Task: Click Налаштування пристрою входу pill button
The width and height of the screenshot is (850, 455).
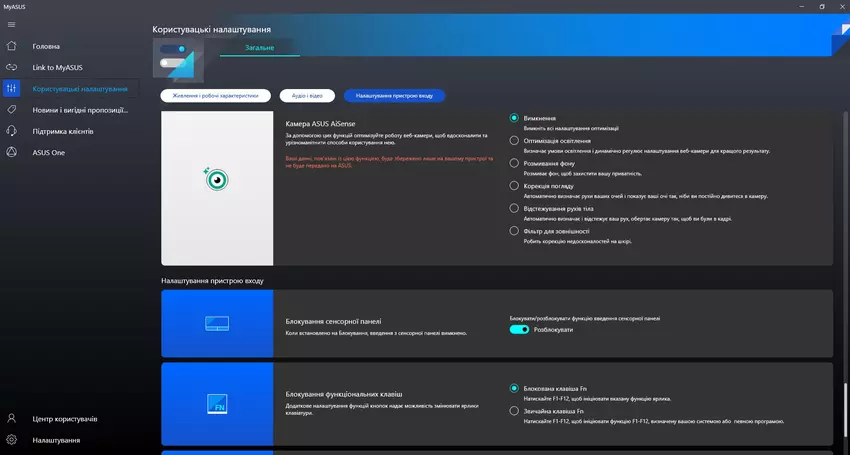Action: coord(394,96)
